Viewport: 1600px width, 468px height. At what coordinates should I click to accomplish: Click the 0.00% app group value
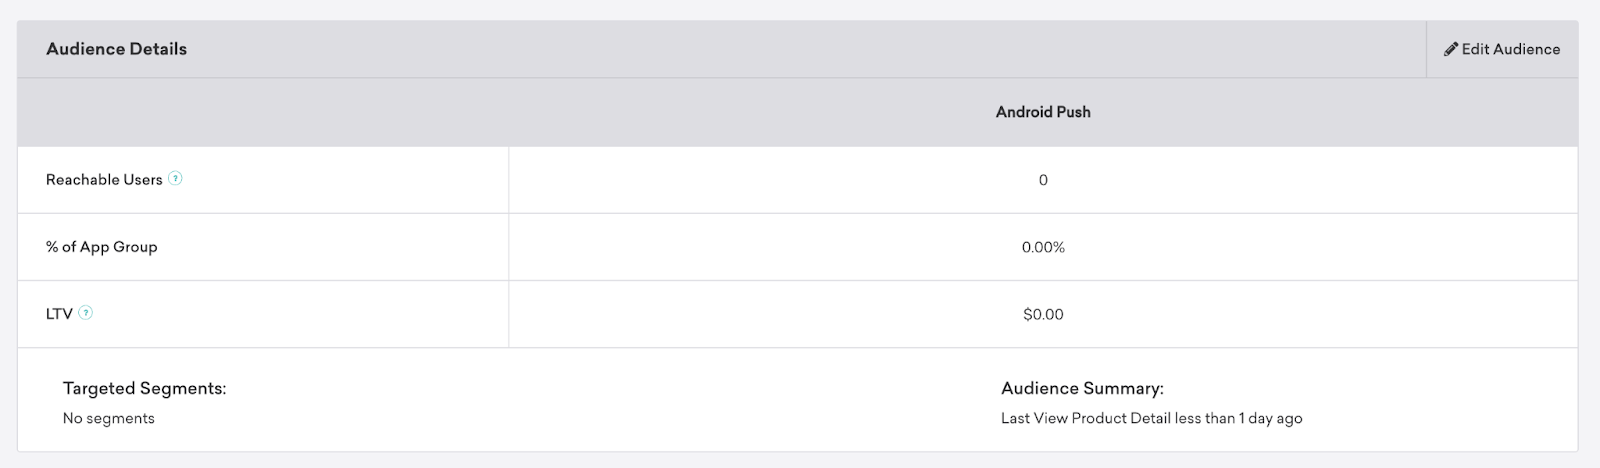tap(1043, 247)
